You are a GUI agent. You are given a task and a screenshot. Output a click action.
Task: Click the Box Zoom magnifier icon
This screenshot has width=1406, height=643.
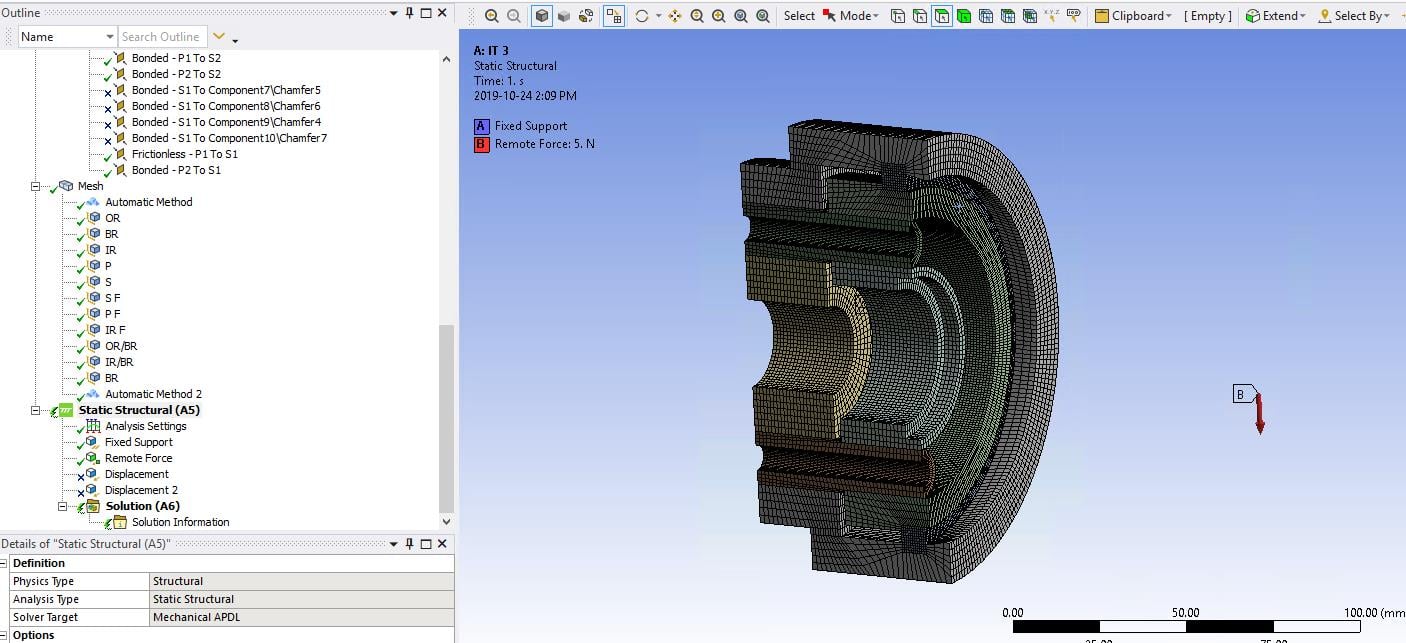719,16
